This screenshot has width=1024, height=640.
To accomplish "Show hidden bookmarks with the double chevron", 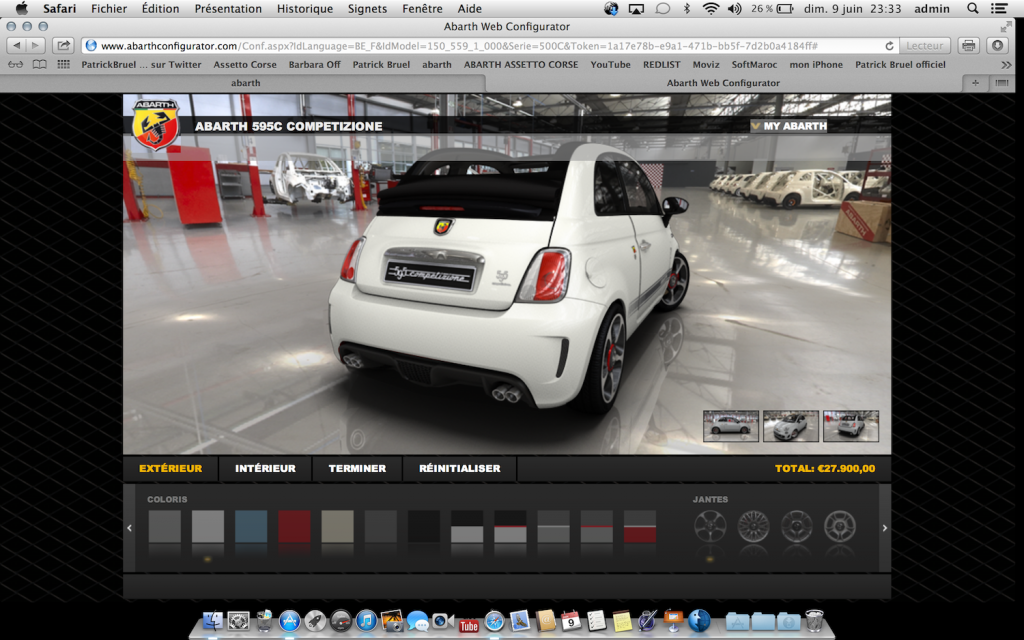I will (x=1006, y=65).
